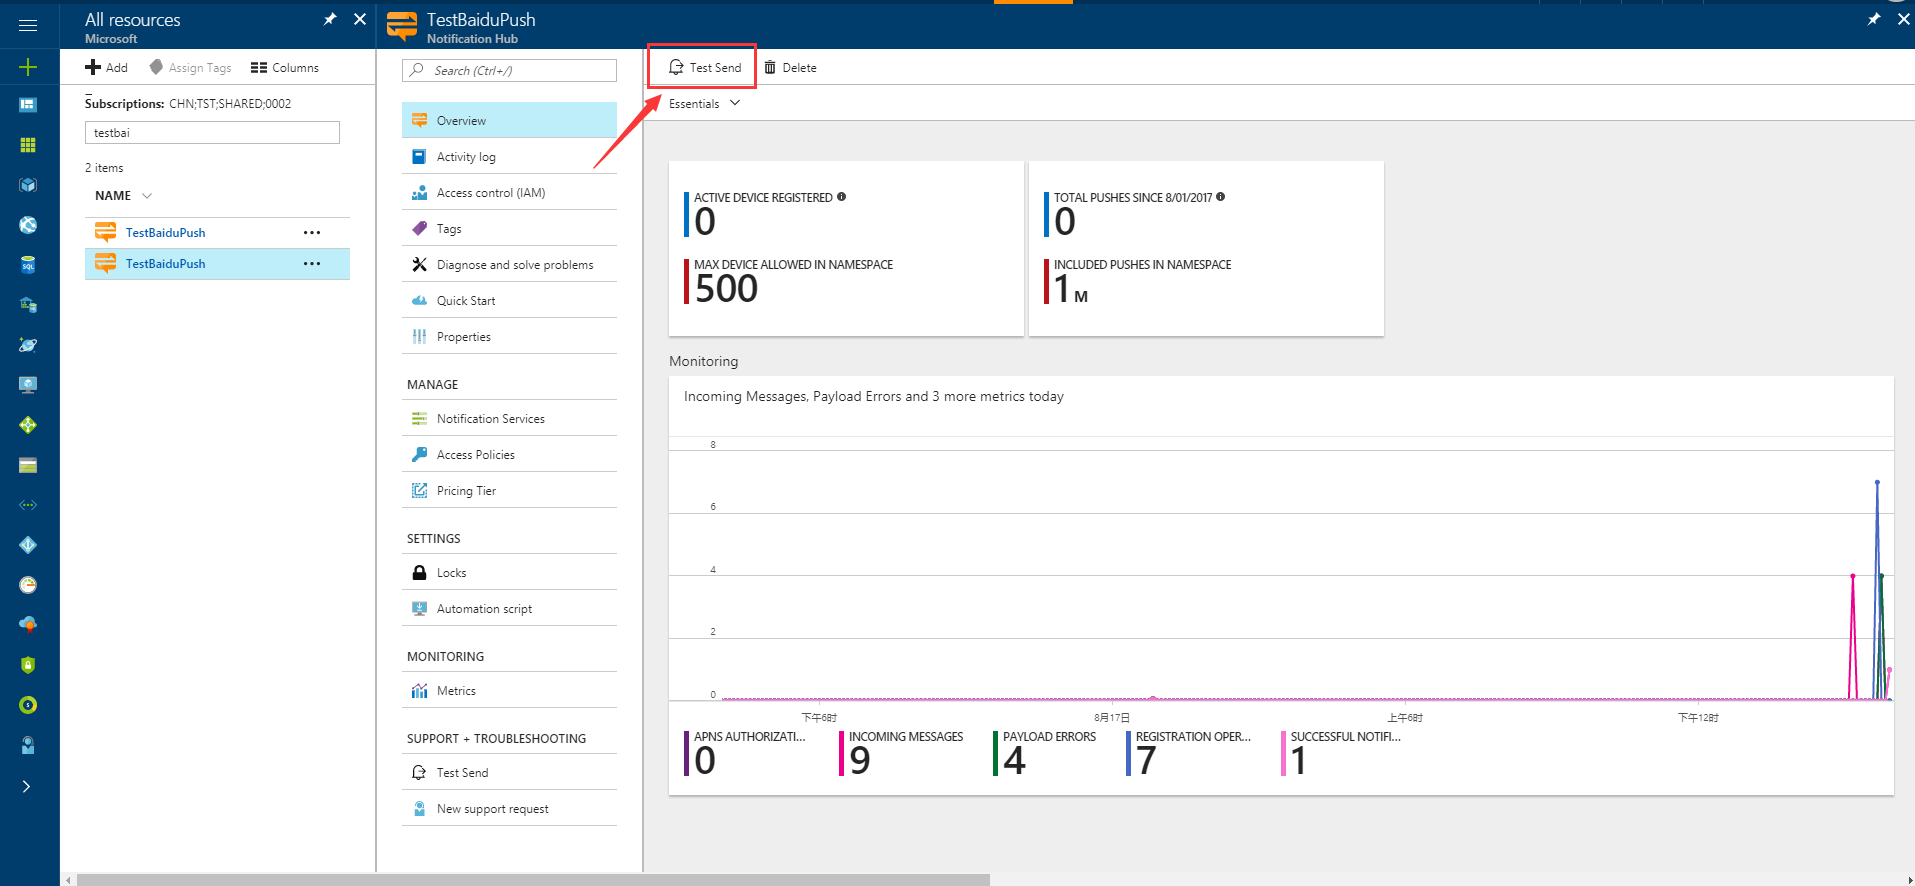
Task: Click the green plus New resource icon
Action: (x=28, y=67)
